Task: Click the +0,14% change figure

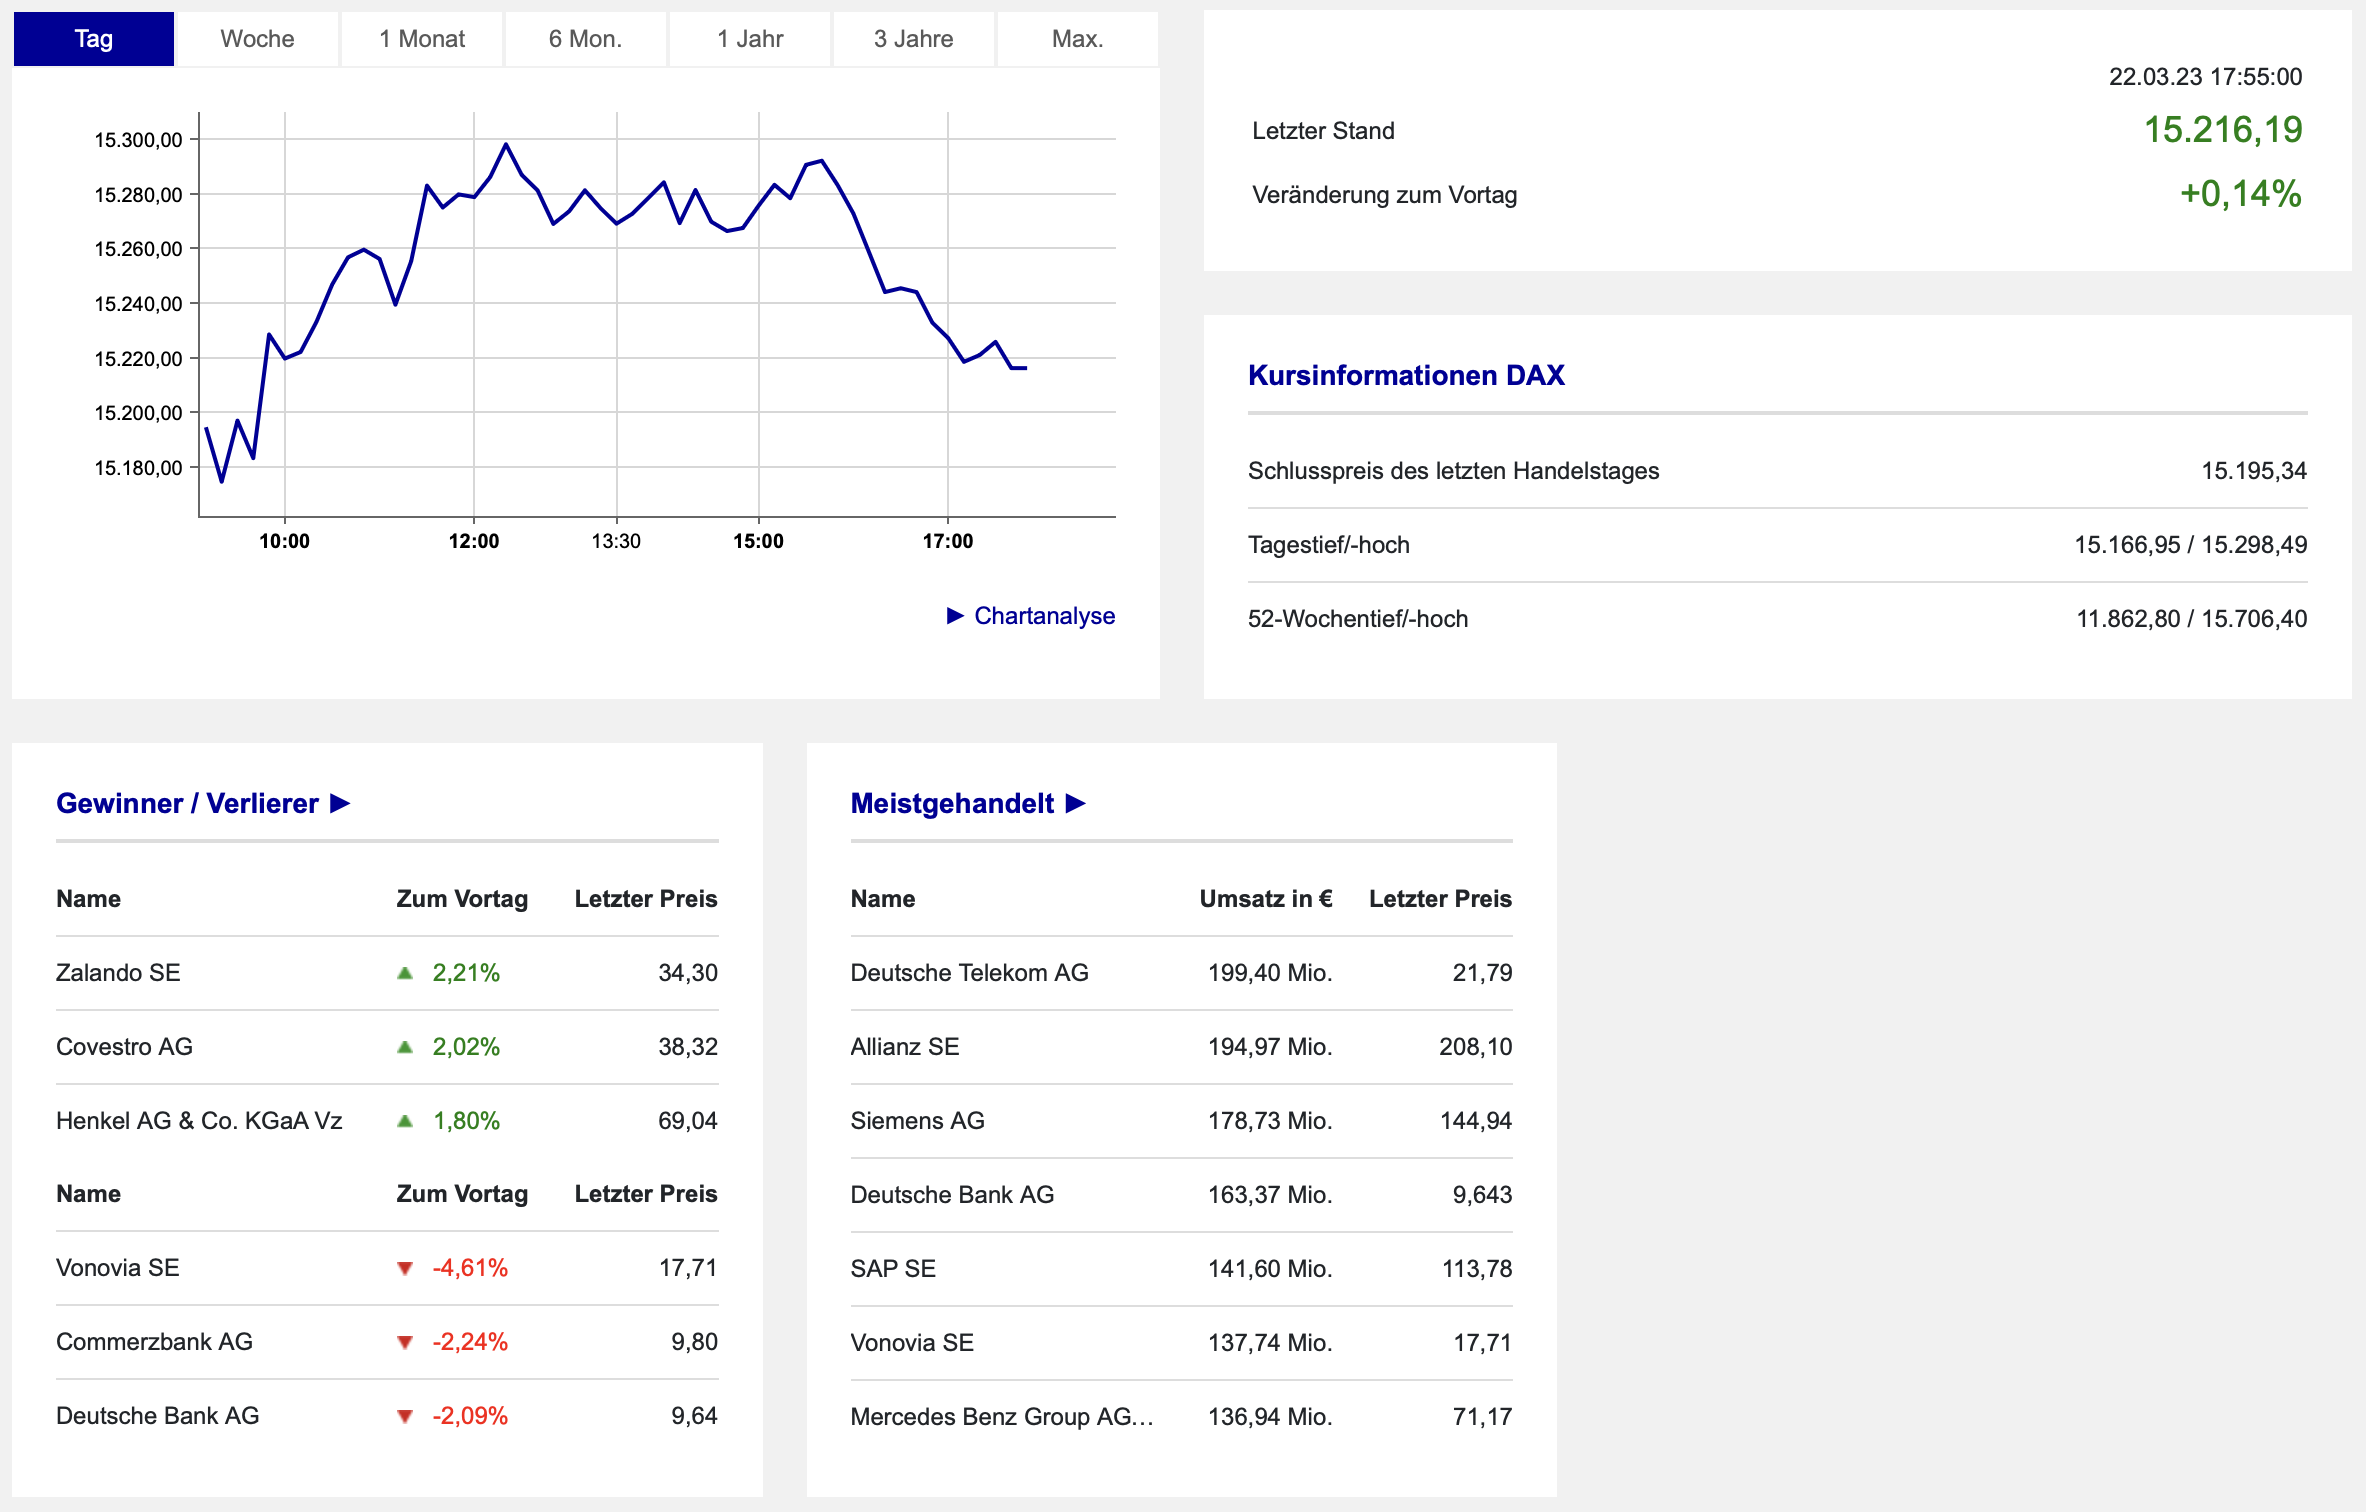Action: tap(2241, 194)
